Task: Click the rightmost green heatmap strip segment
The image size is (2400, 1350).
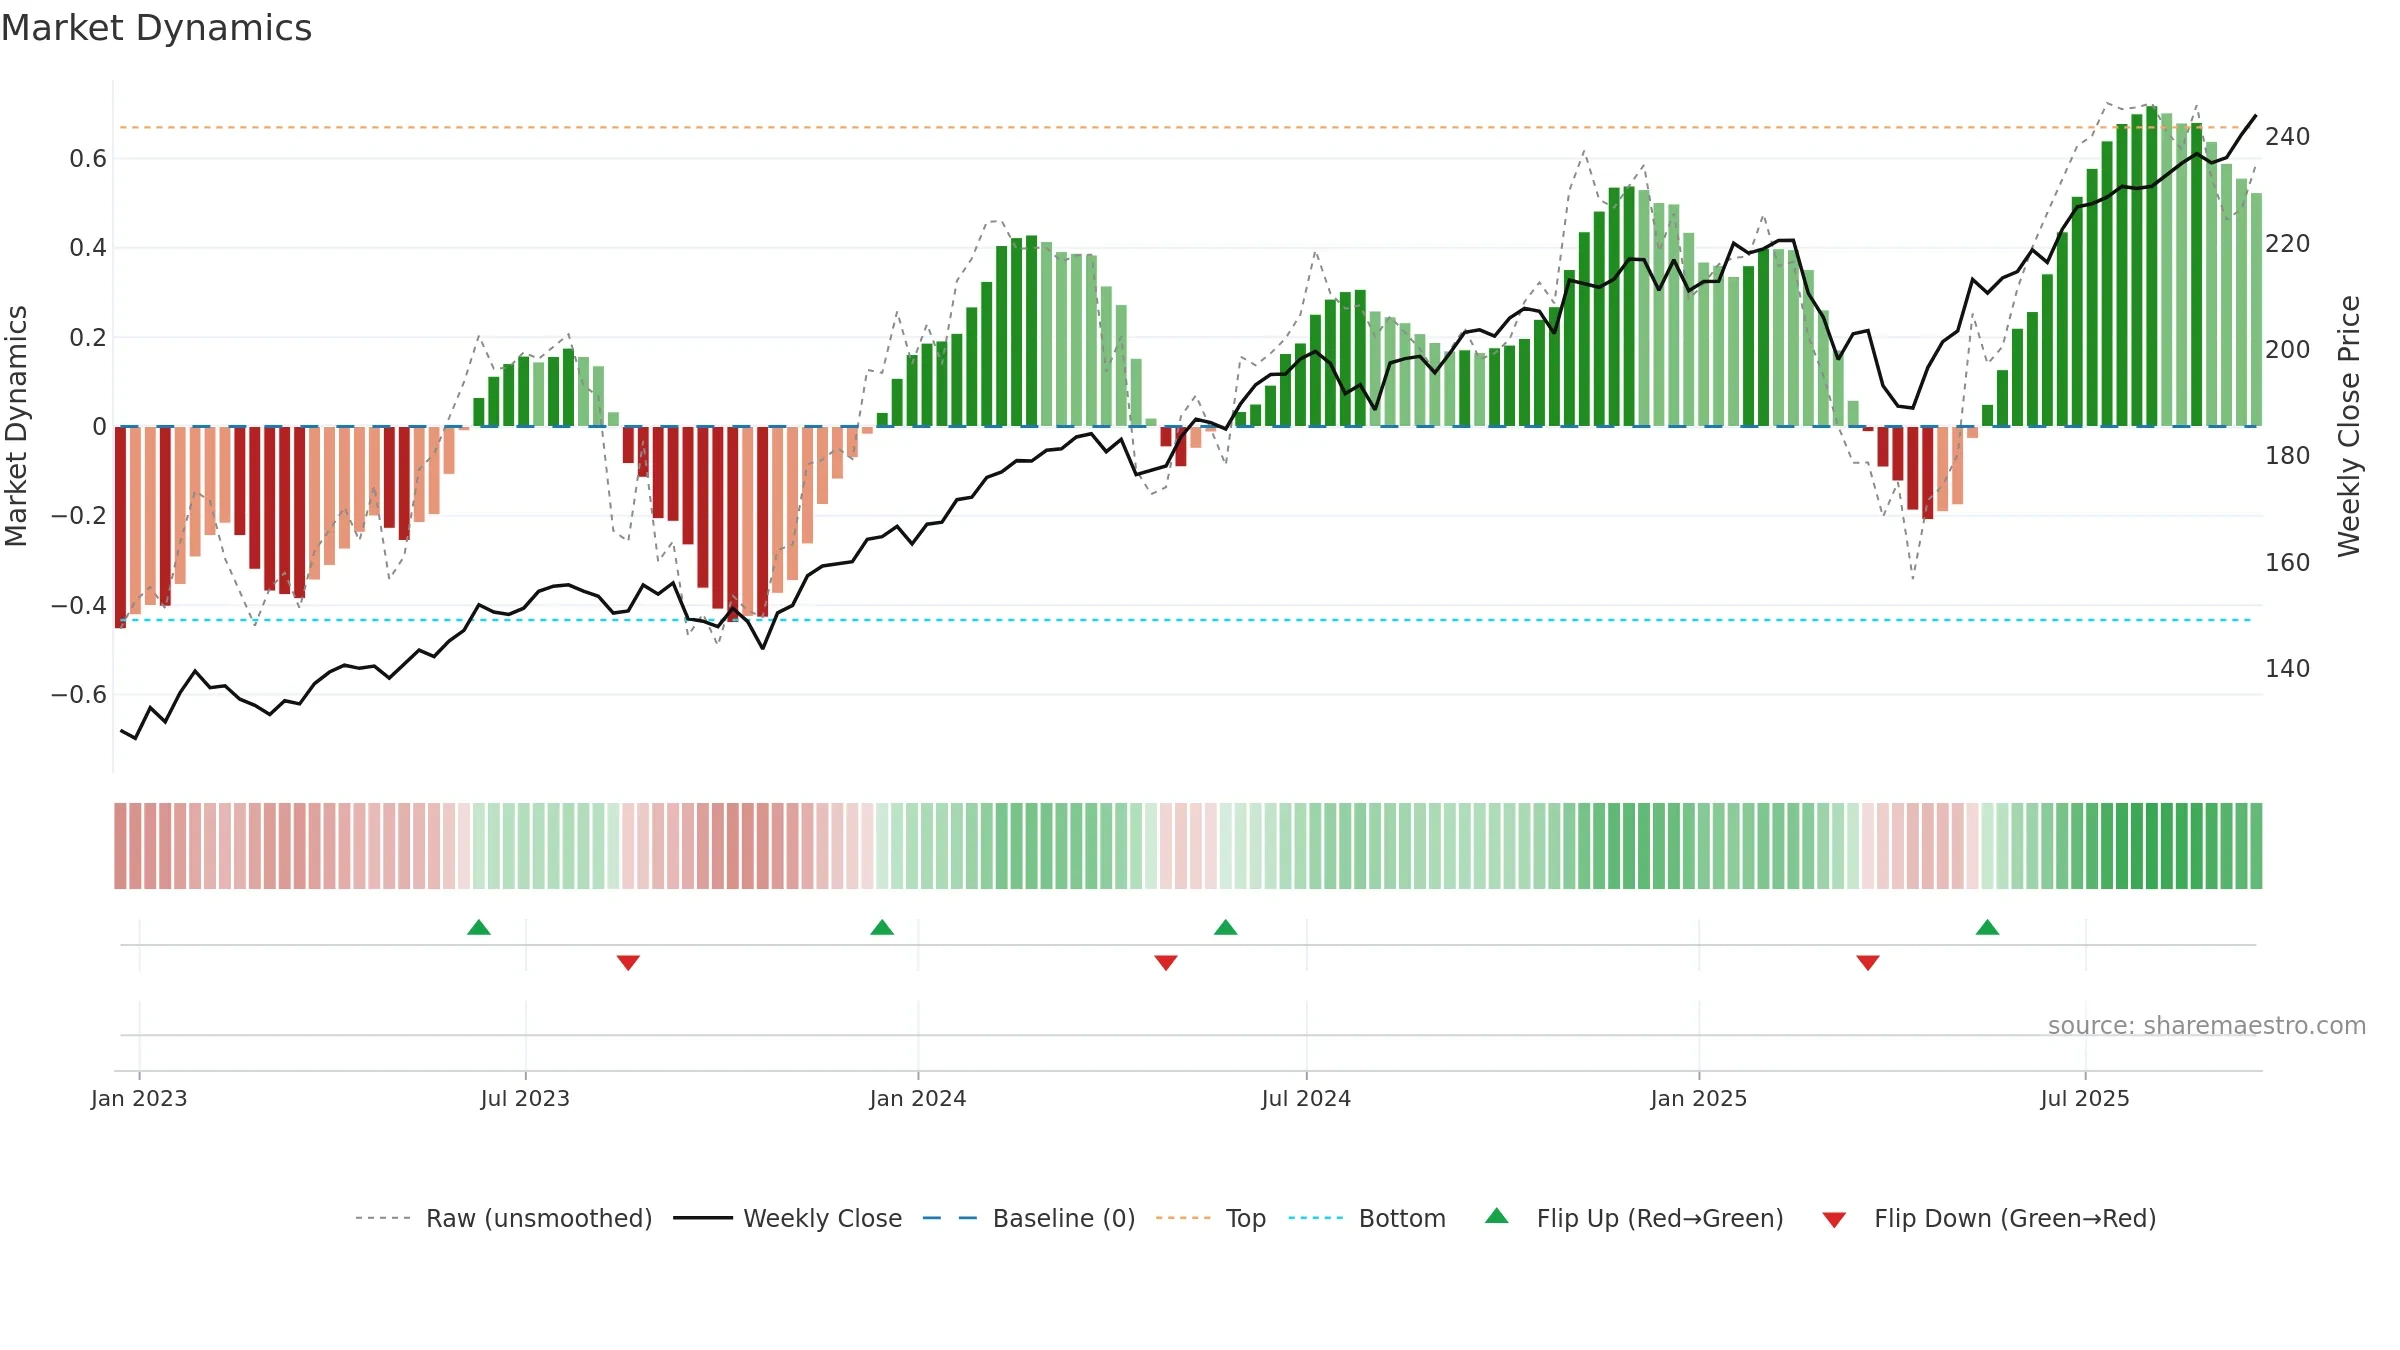Action: tap(2256, 846)
